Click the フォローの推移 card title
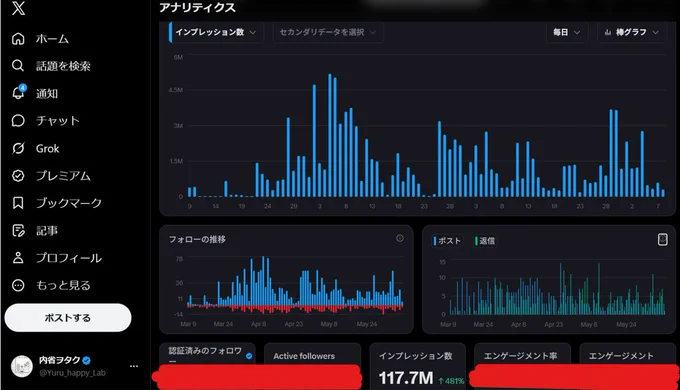Image resolution: width=680 pixels, height=390 pixels. coord(197,239)
